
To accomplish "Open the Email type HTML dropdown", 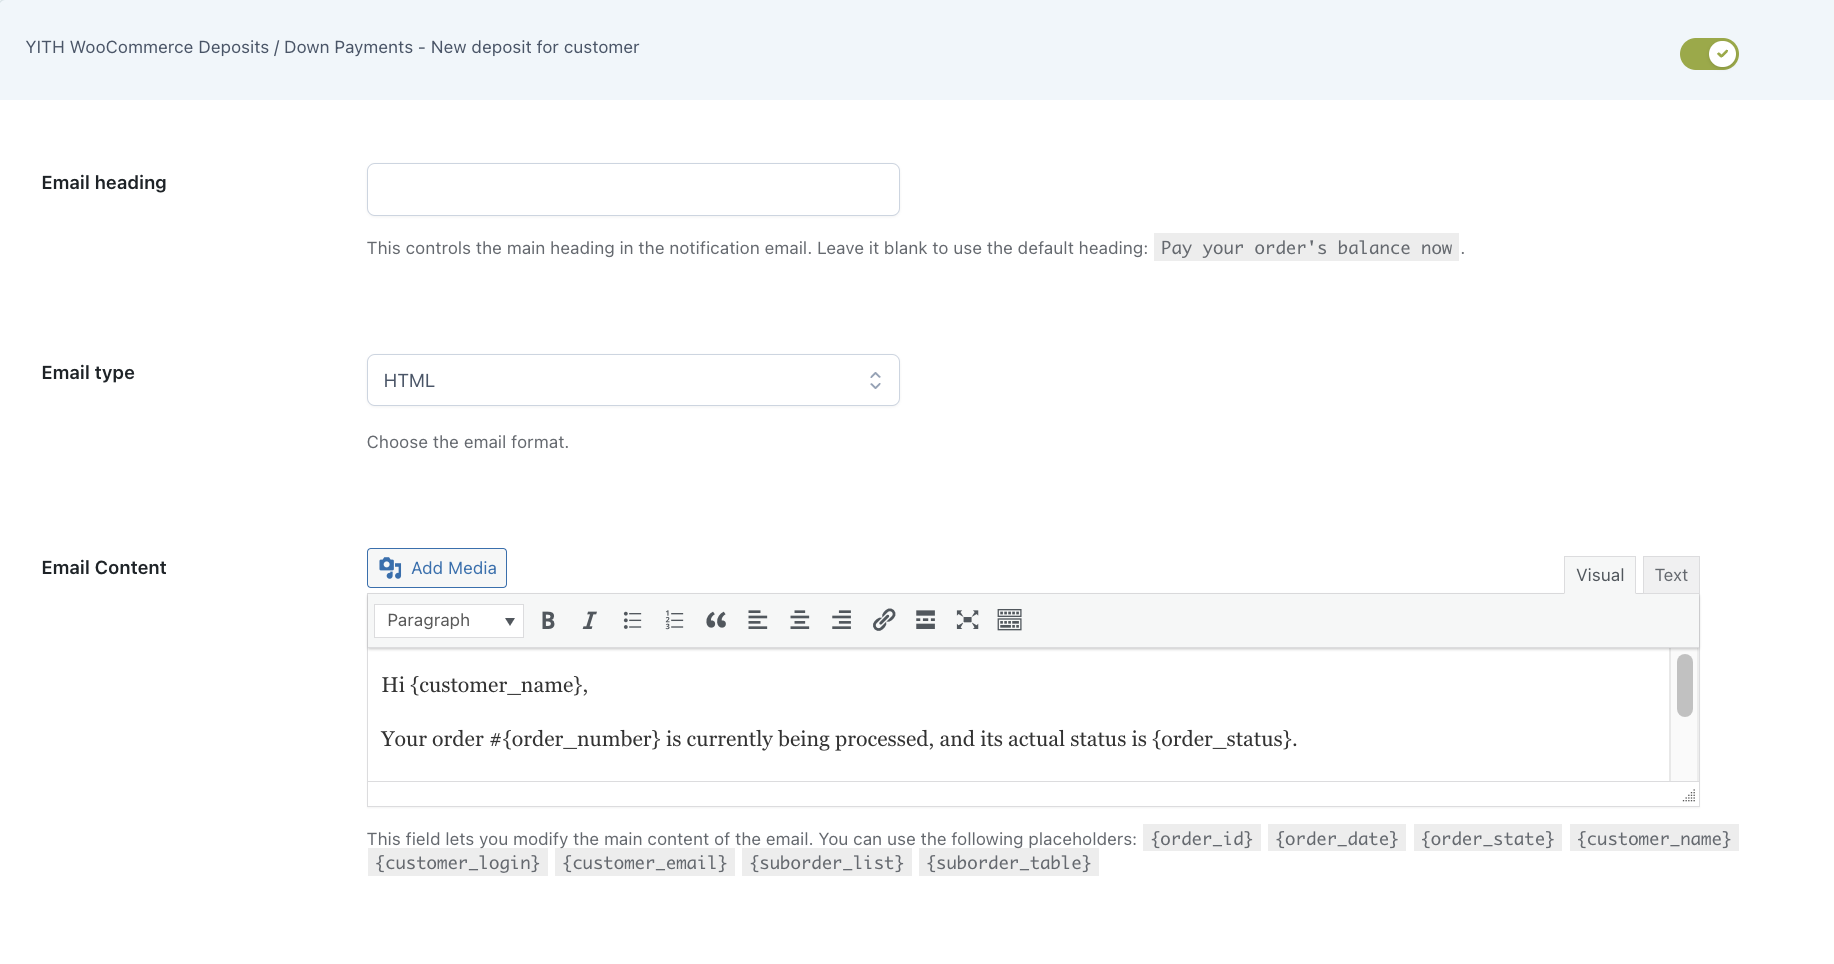I will pos(633,380).
